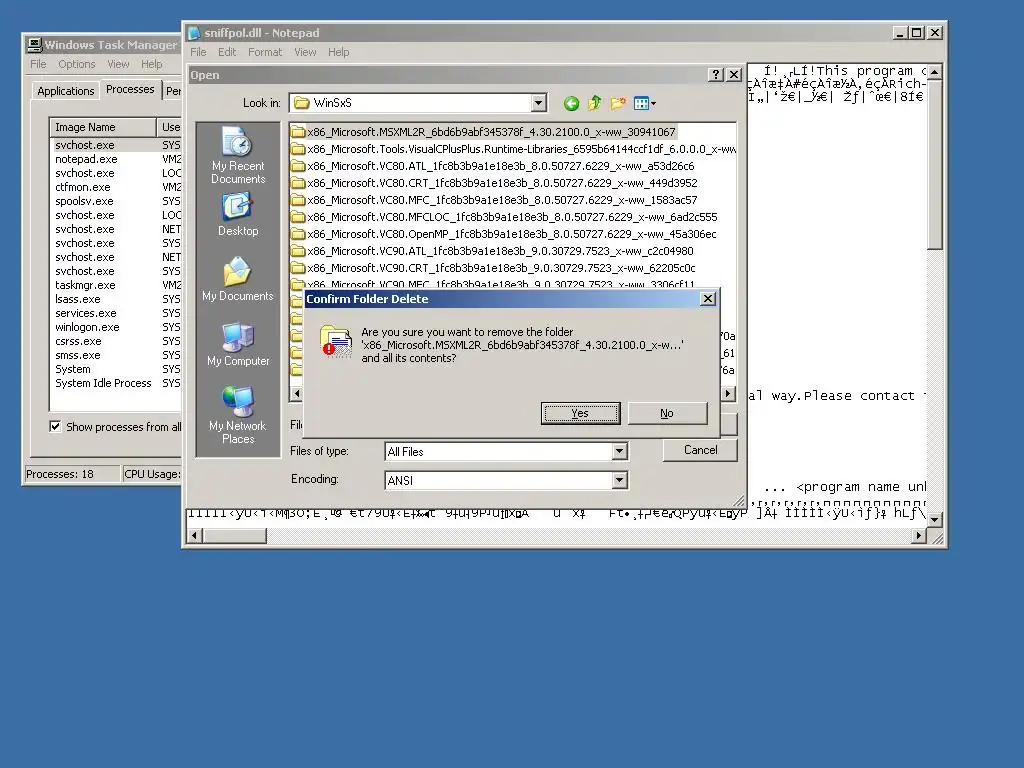
Task: Go up one folder level icon
Action: click(x=594, y=103)
